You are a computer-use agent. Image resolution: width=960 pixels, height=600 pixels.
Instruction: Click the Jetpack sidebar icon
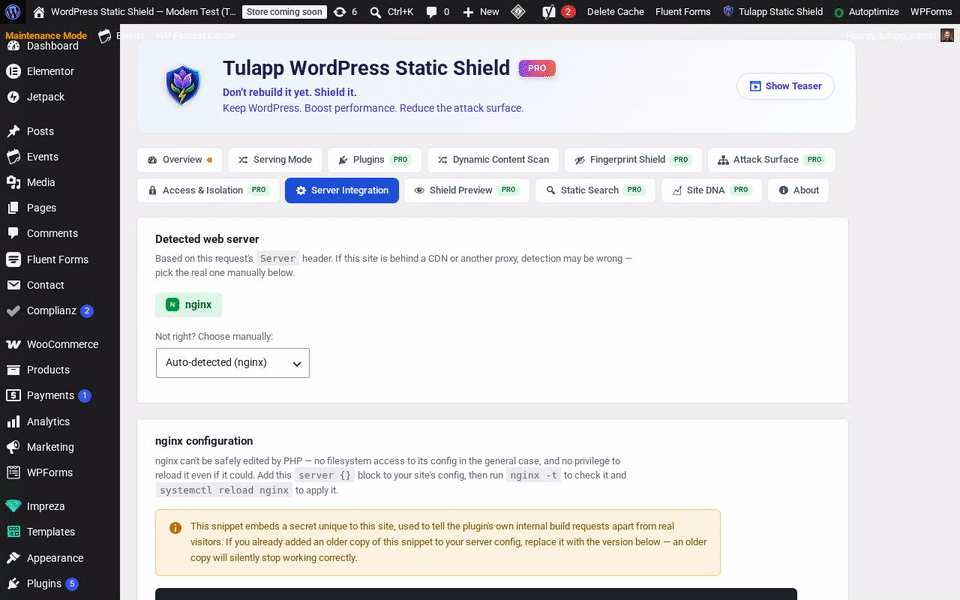[13, 97]
